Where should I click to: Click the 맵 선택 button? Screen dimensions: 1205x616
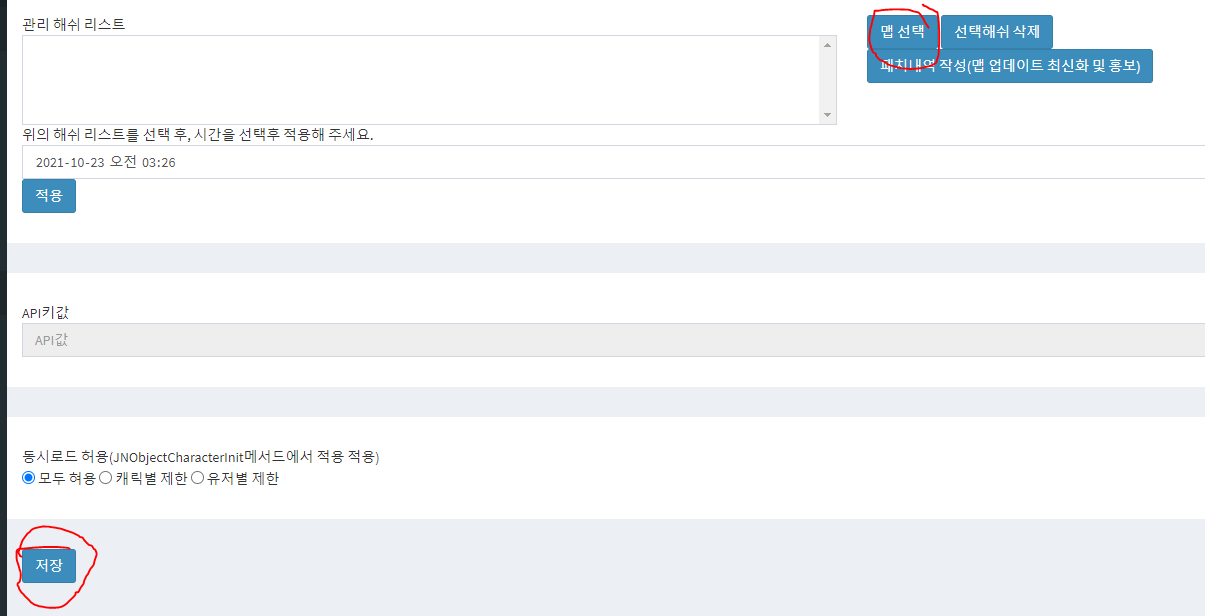902,31
